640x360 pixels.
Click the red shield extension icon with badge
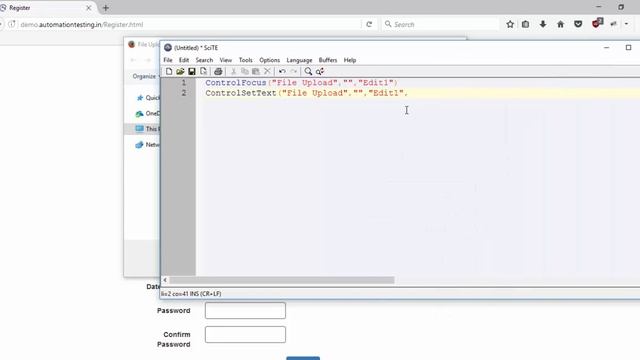point(597,23)
